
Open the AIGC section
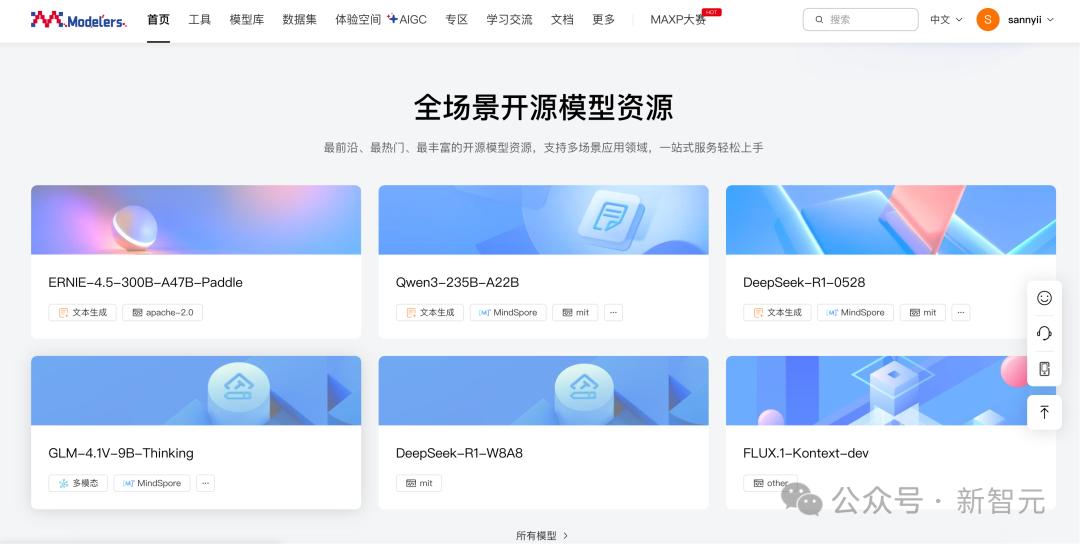pos(413,20)
